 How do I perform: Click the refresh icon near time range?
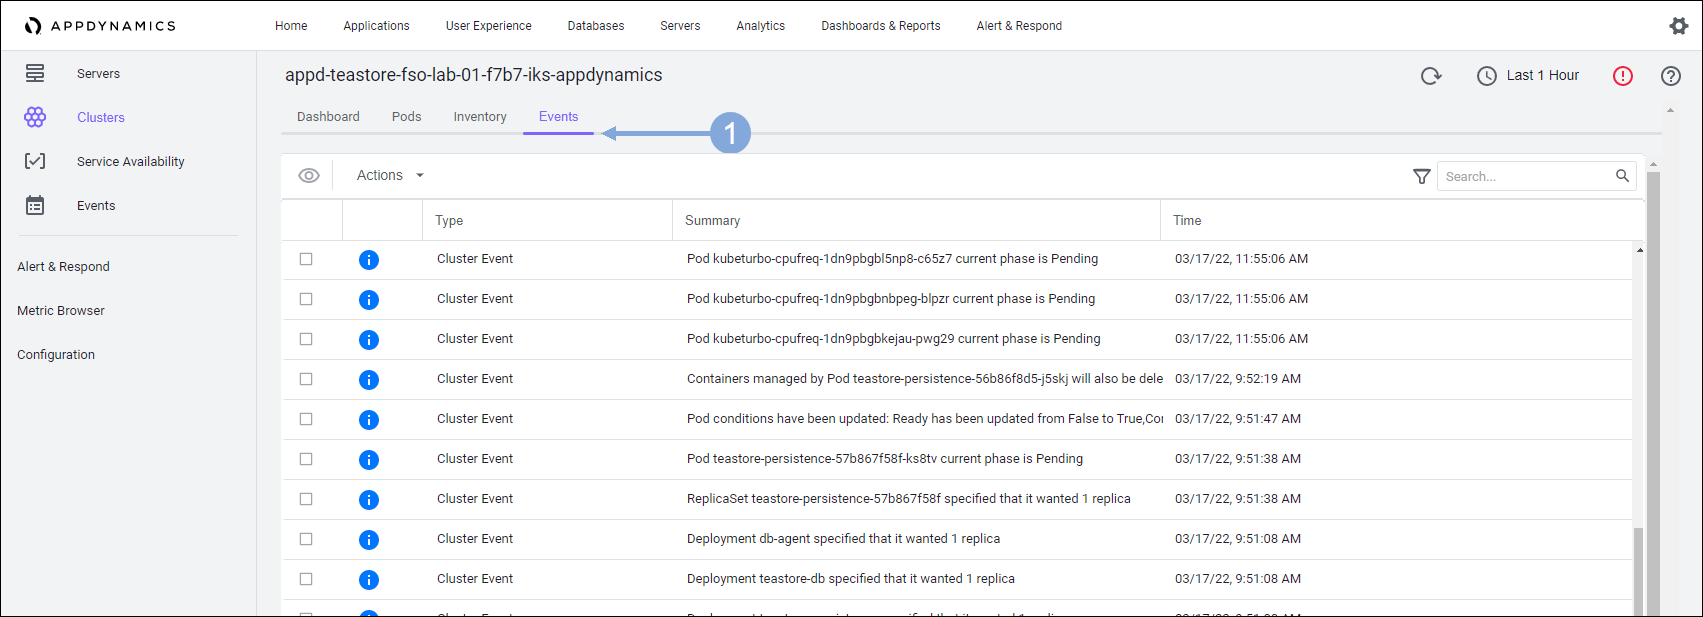tap(1431, 76)
